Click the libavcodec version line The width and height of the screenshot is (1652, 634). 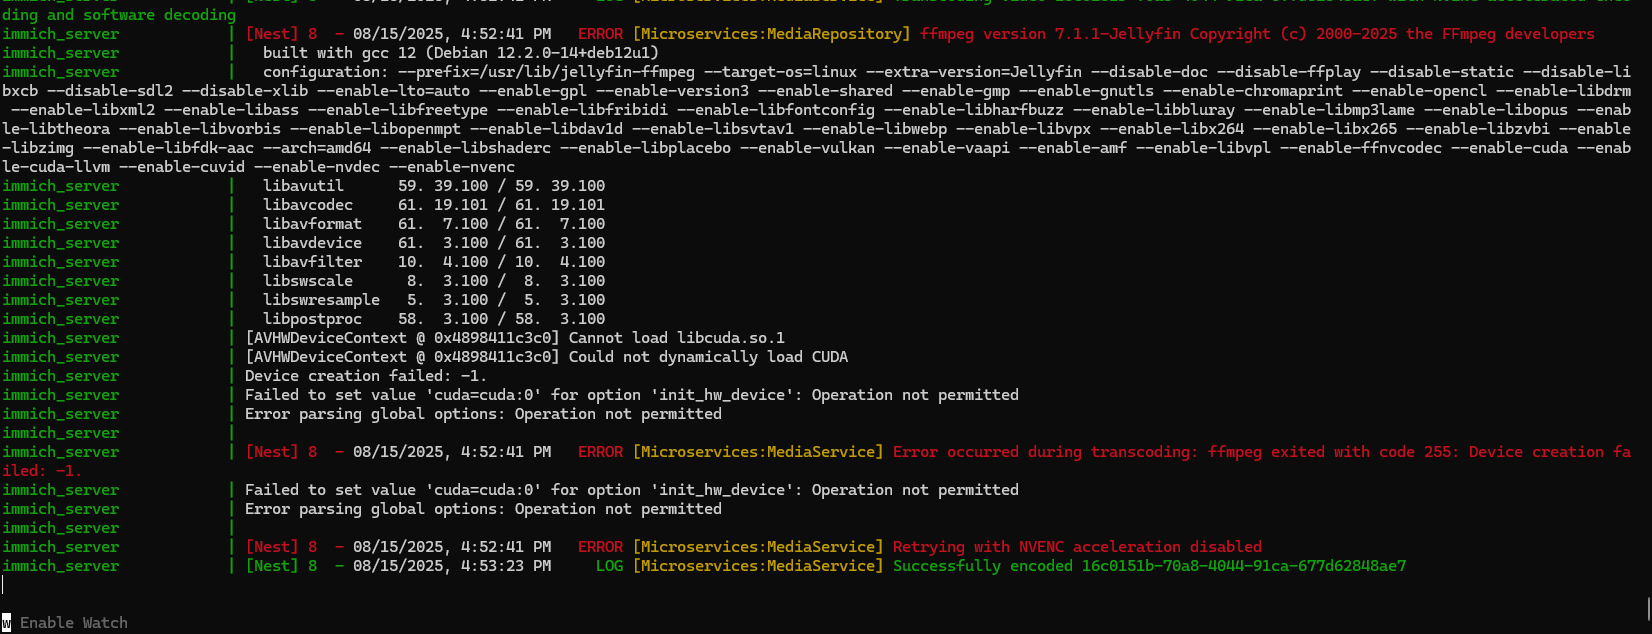click(433, 205)
